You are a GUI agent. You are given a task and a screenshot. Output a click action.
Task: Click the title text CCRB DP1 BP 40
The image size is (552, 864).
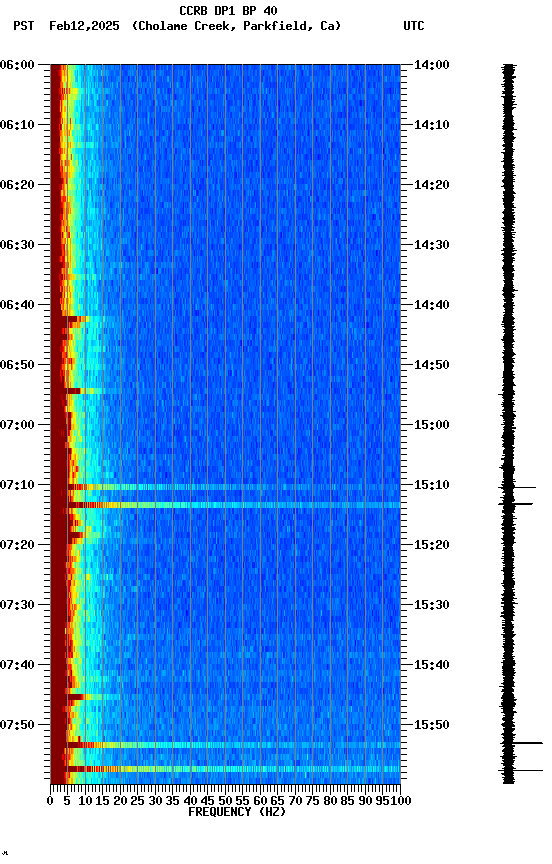[228, 10]
